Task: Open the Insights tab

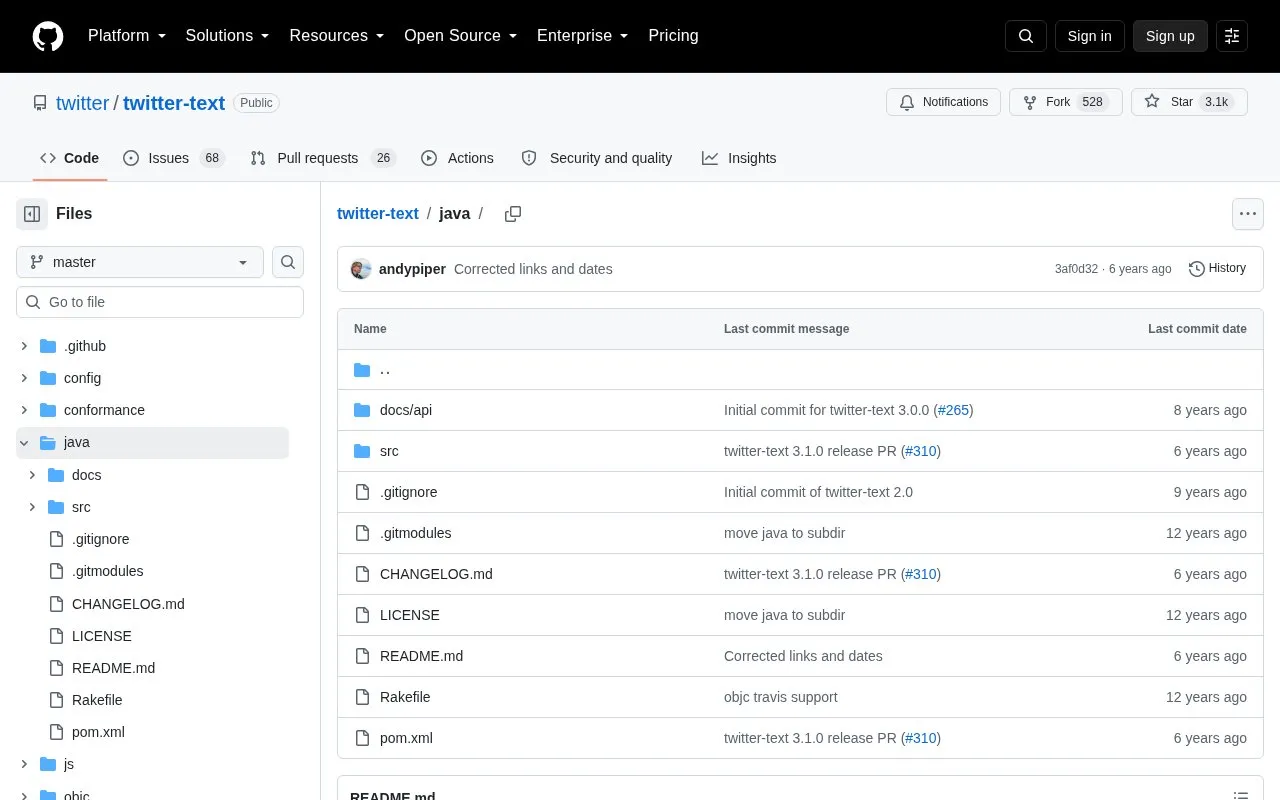Action: [739, 158]
